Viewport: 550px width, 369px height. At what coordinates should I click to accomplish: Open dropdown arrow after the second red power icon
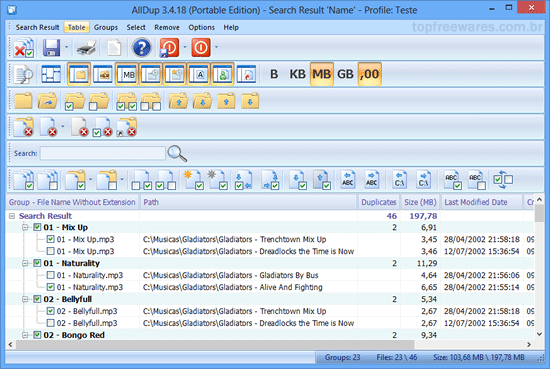point(216,47)
